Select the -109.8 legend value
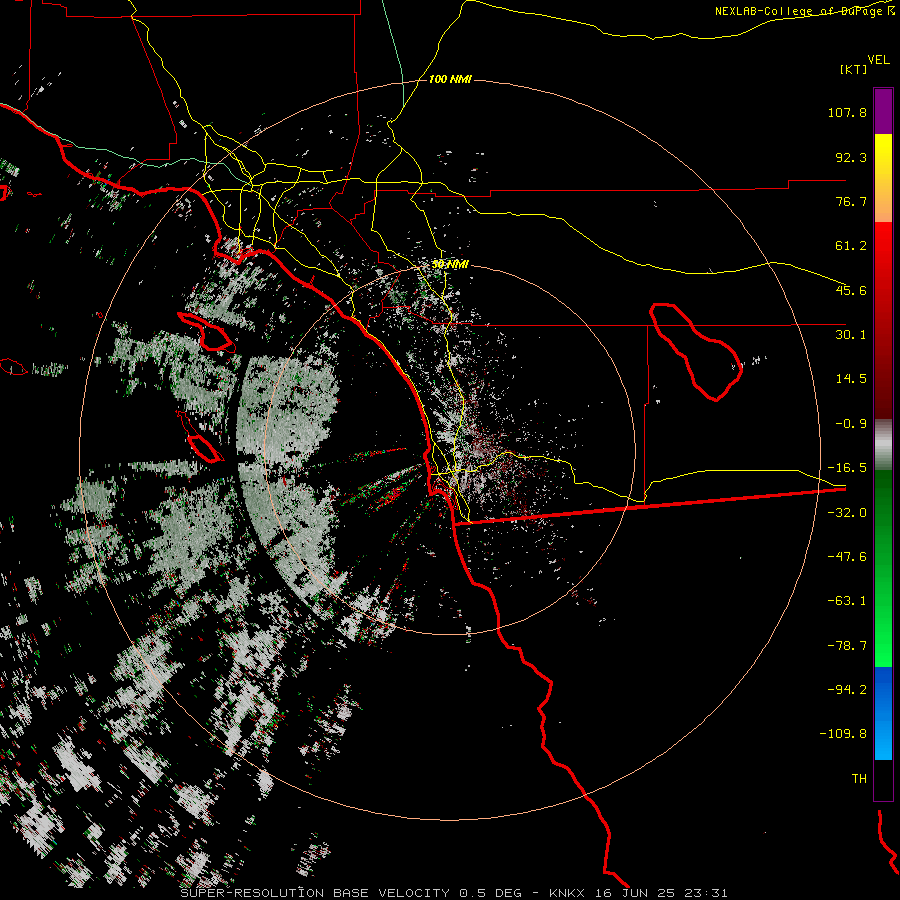The image size is (900, 900). point(843,734)
